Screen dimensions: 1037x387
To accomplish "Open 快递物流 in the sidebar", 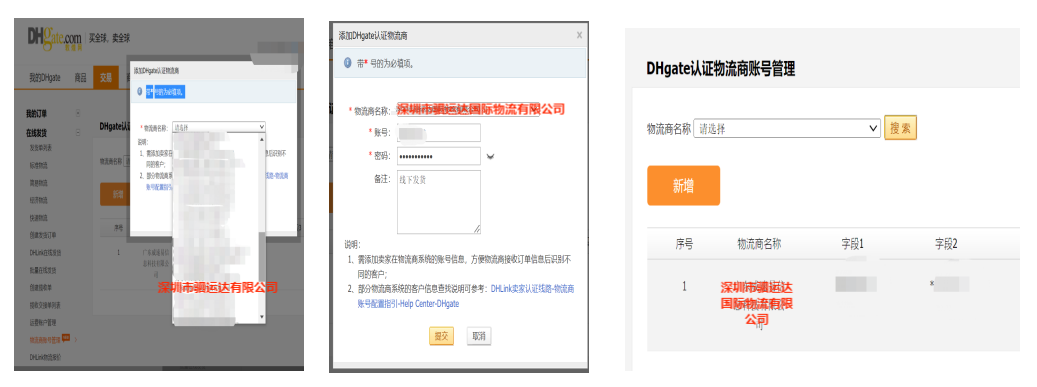I will 38,218.
